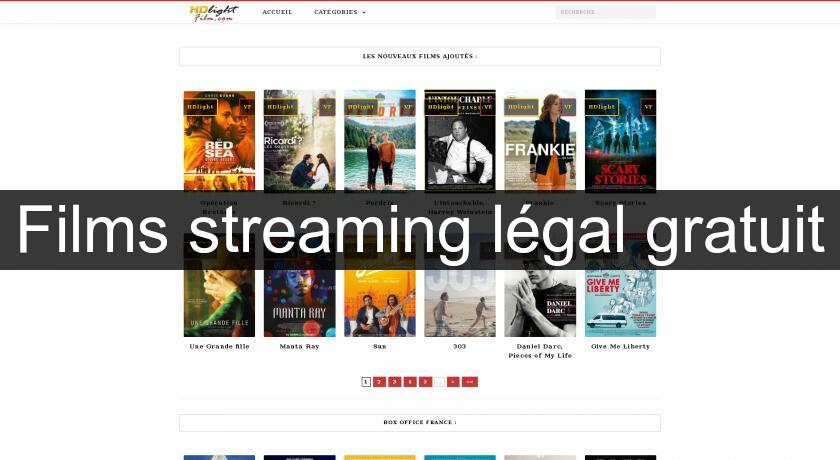
Task: Go to pagination page 2
Action: [379, 382]
